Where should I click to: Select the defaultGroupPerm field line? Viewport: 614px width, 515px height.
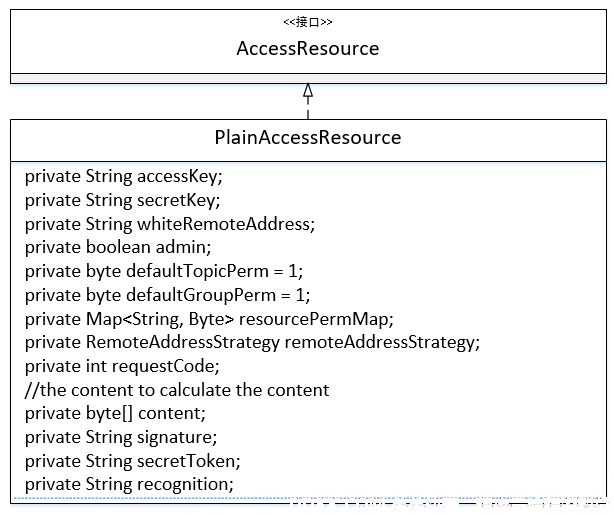coord(168,295)
